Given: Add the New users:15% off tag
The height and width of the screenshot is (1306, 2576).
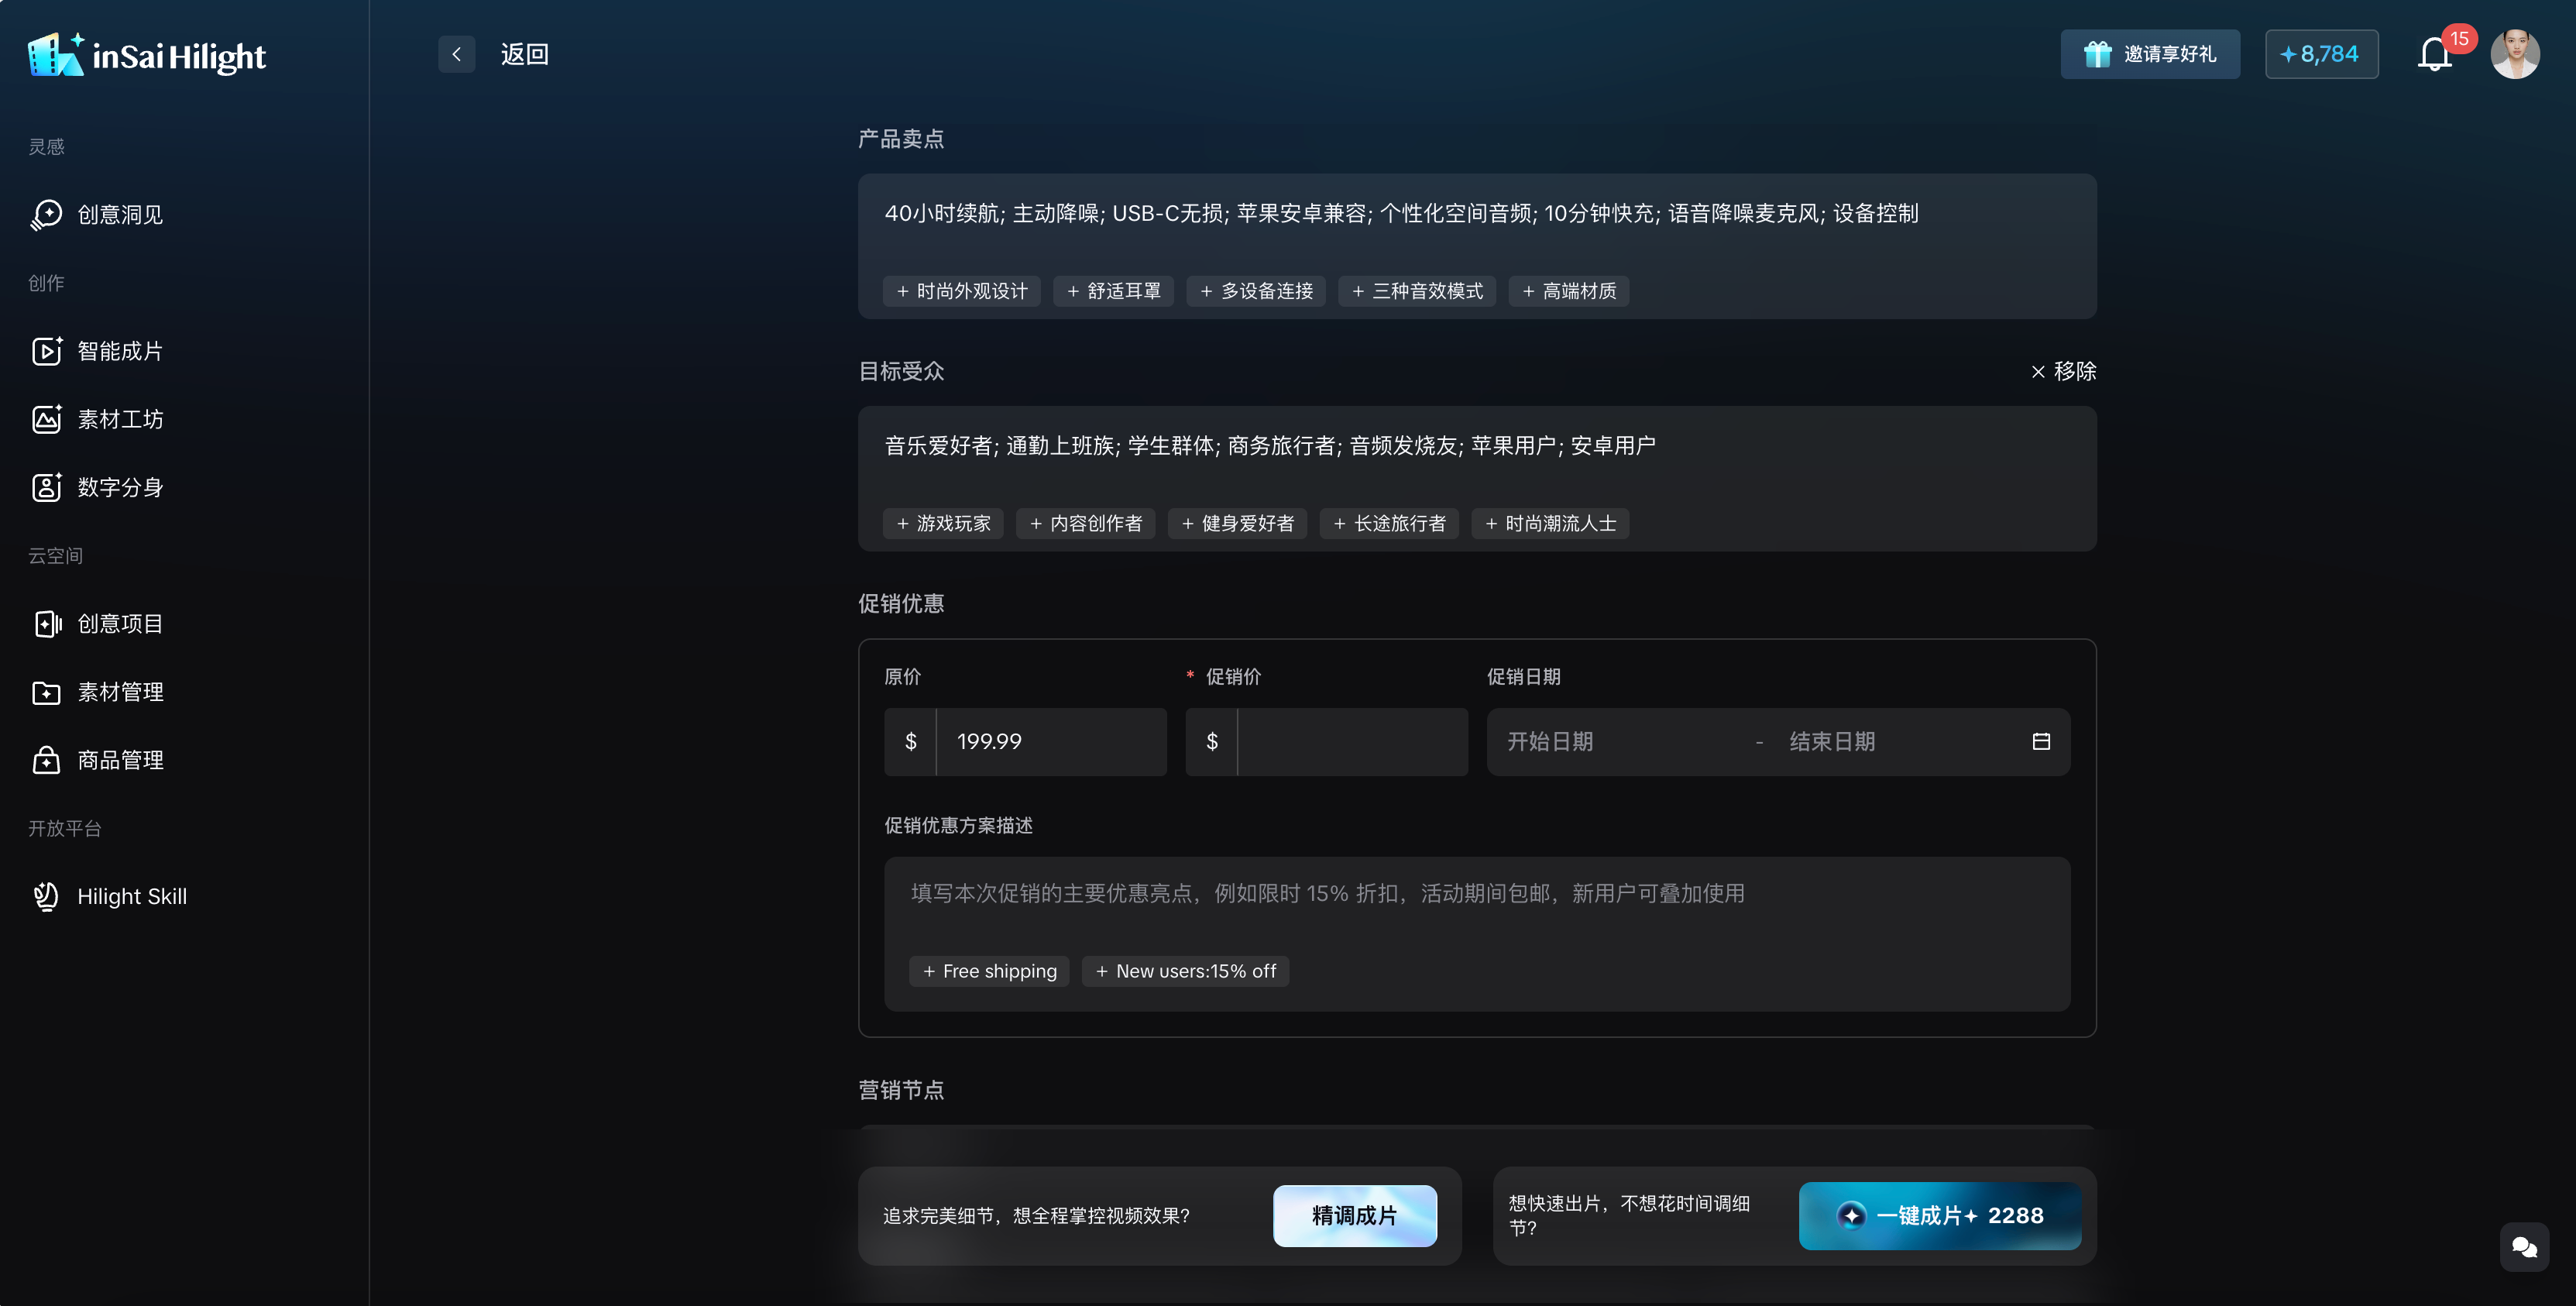Looking at the screenshot, I should (x=1185, y=972).
